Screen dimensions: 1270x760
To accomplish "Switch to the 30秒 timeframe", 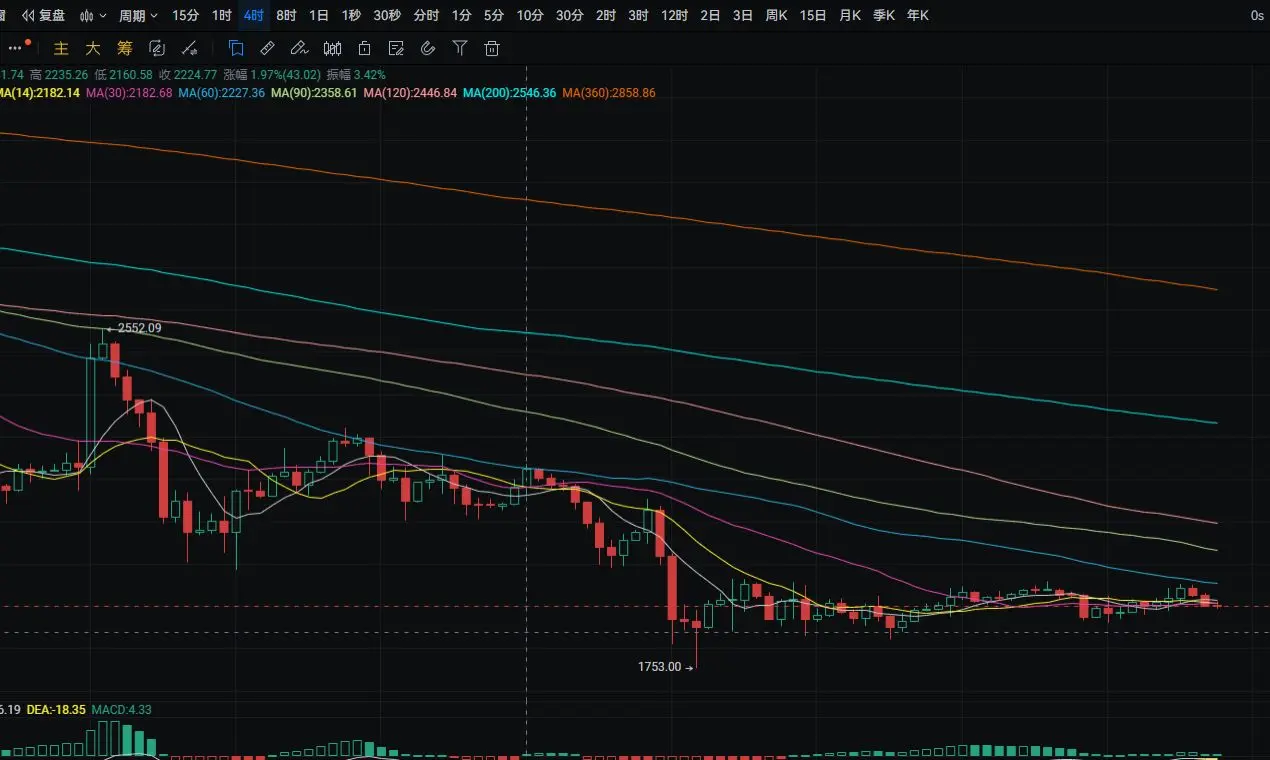I will (387, 15).
